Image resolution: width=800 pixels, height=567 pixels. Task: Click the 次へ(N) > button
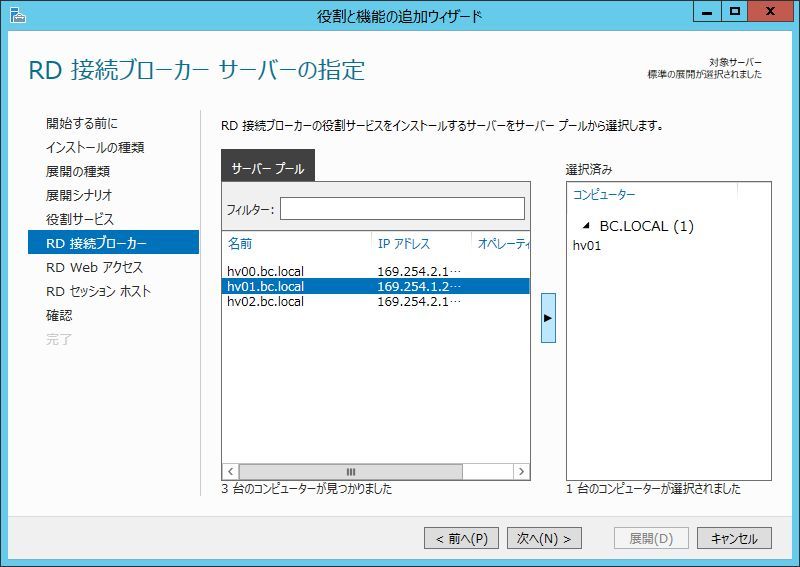click(x=544, y=538)
